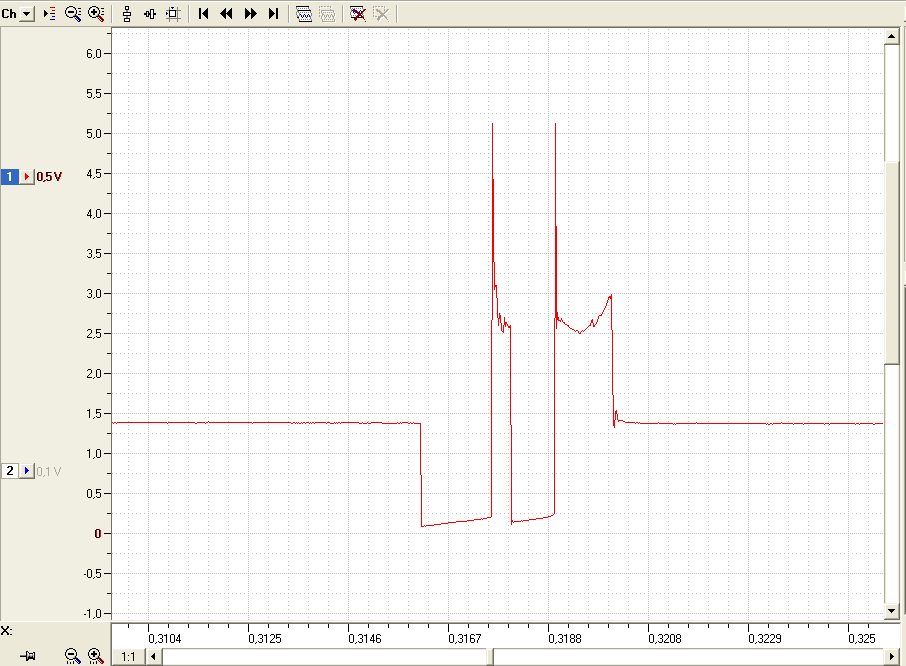Viewport: 906px width, 666px height.
Task: Click the waveform window icon
Action: [304, 14]
